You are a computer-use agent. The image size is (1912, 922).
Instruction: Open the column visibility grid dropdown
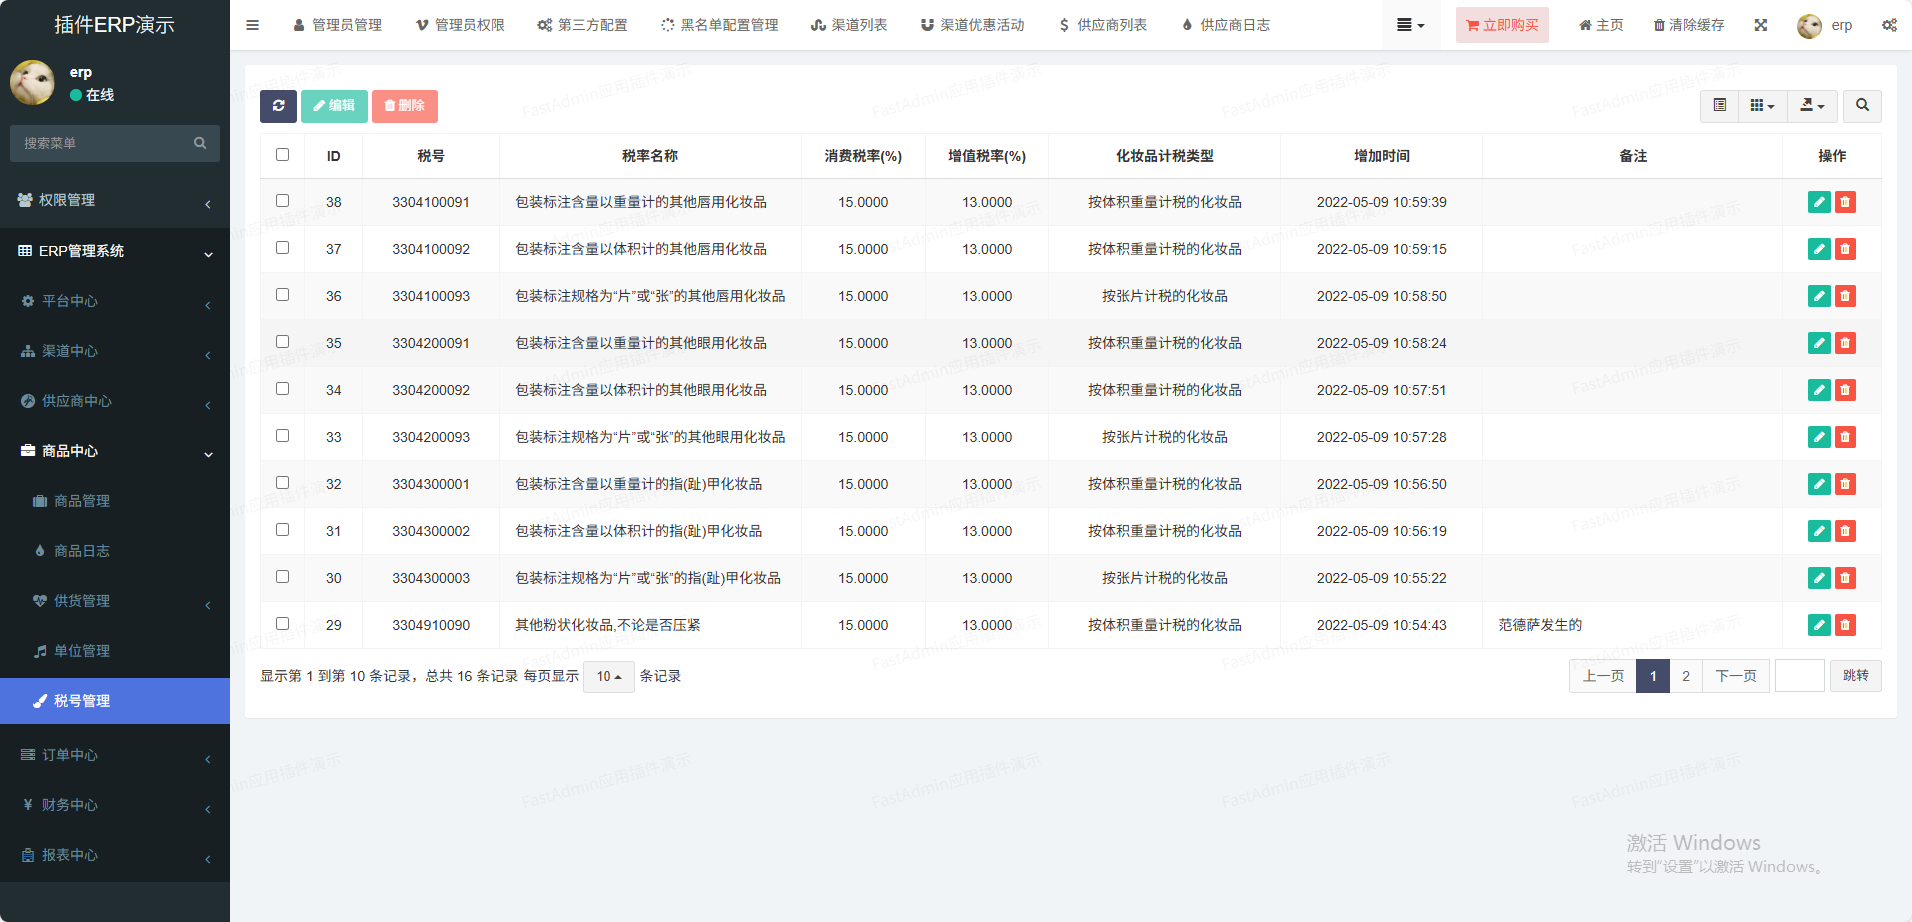1761,106
